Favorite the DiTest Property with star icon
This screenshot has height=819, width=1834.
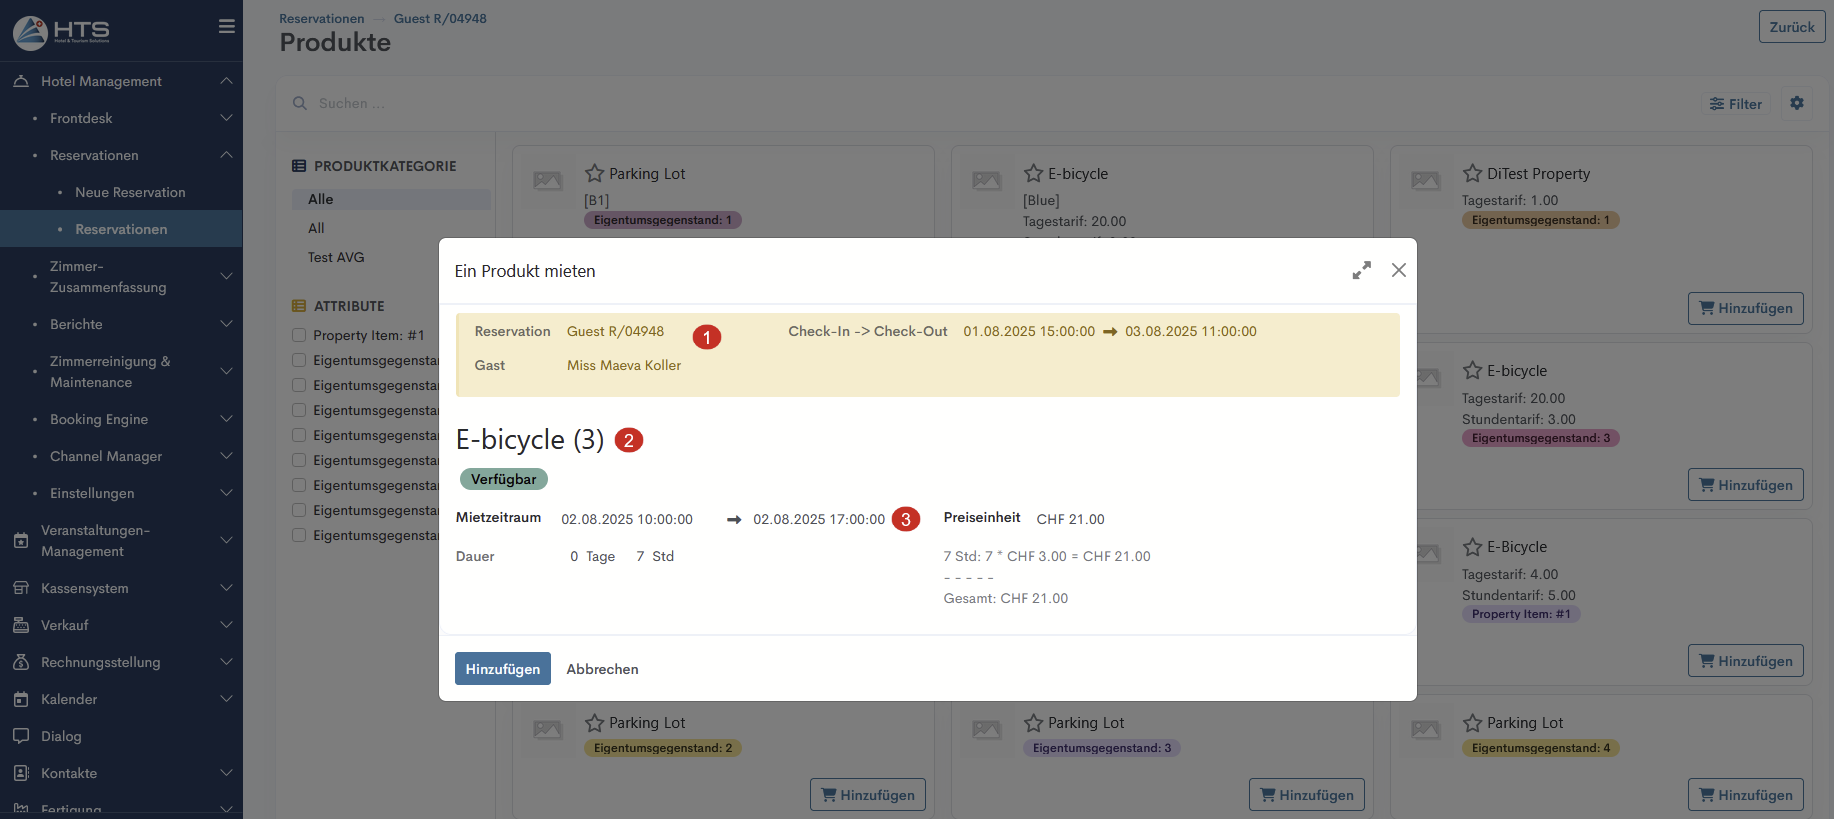1472,174
